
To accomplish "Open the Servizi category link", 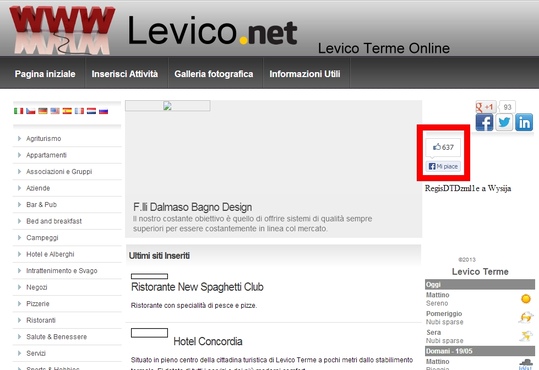I will 36,353.
